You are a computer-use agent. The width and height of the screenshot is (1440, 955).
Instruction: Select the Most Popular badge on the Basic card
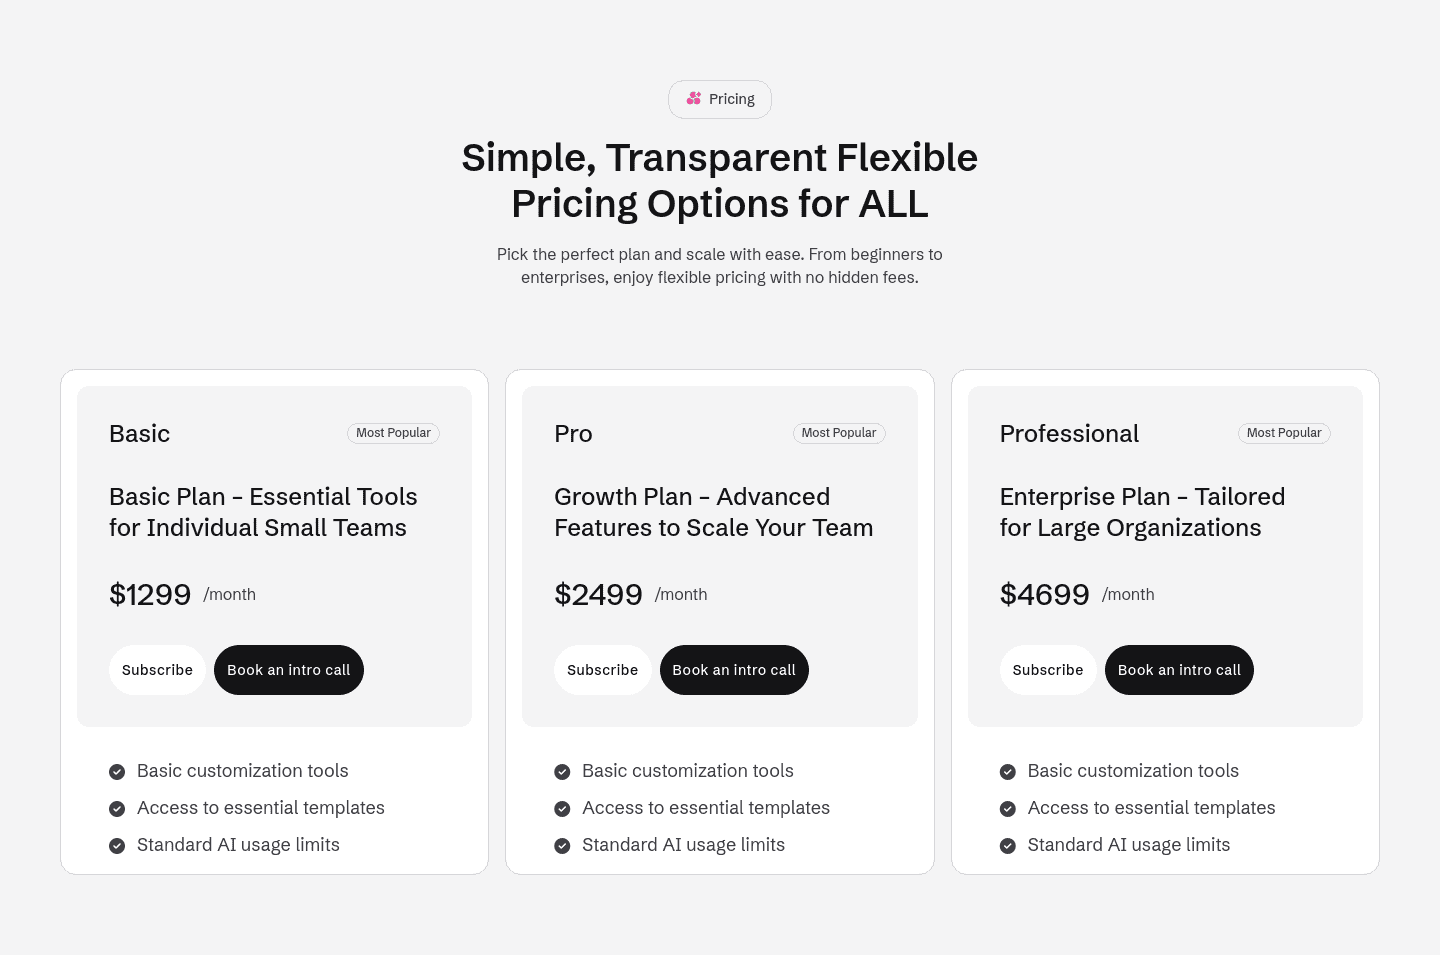[x=393, y=433]
